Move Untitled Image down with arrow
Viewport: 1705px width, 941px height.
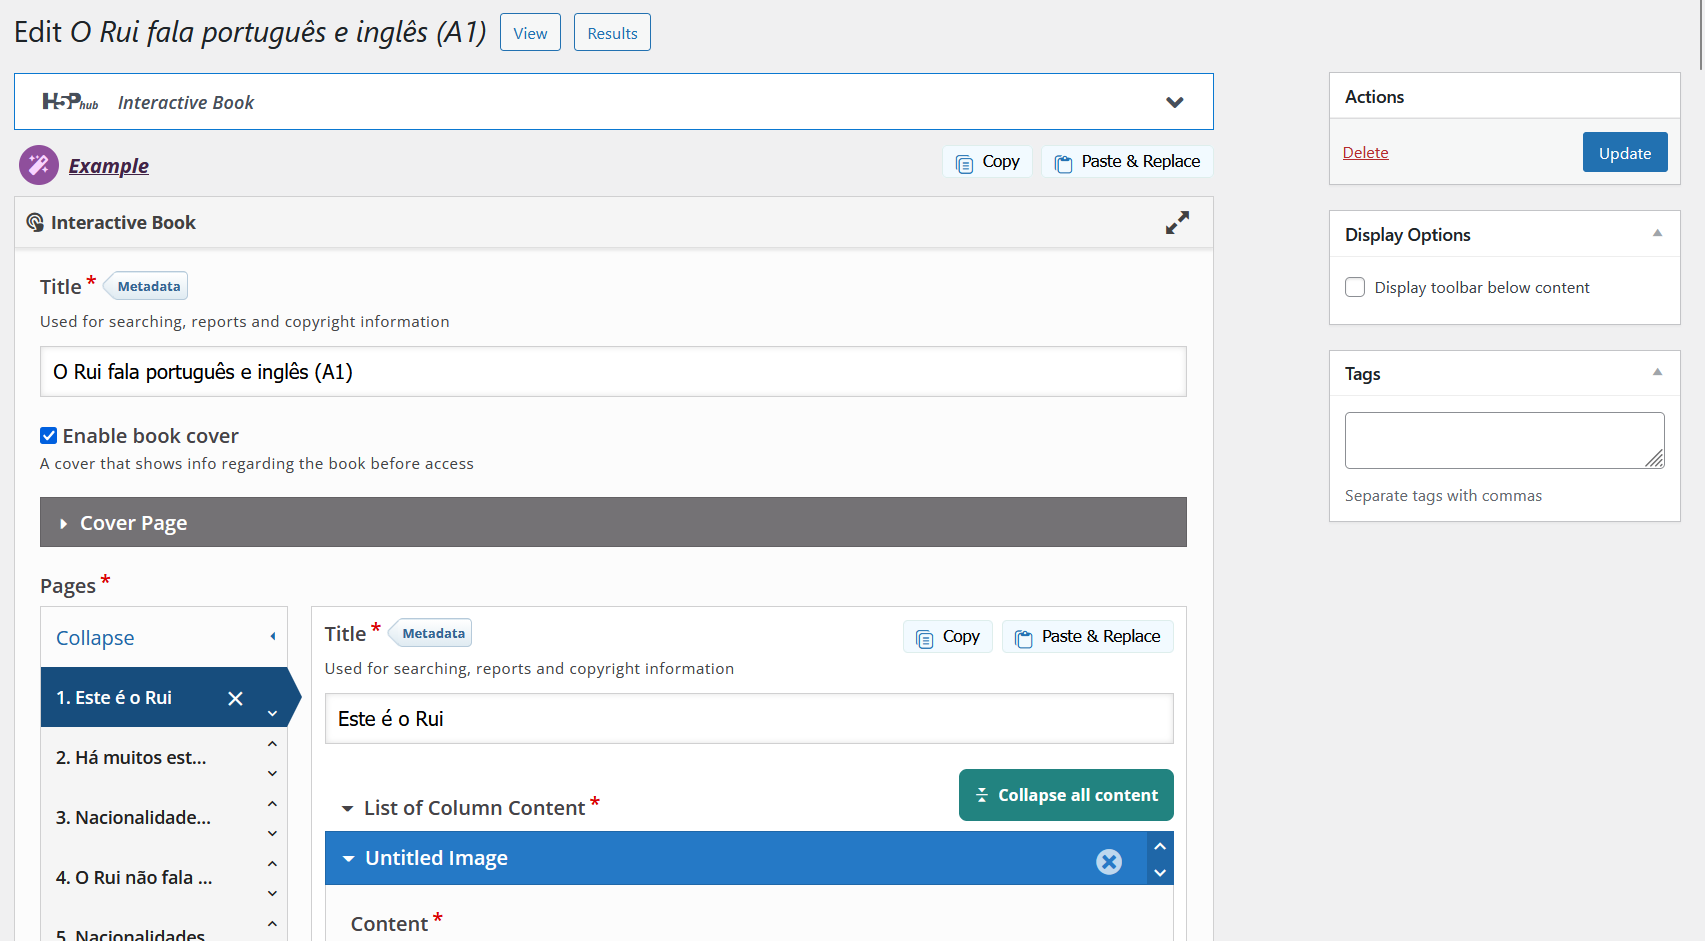pyautogui.click(x=1160, y=873)
